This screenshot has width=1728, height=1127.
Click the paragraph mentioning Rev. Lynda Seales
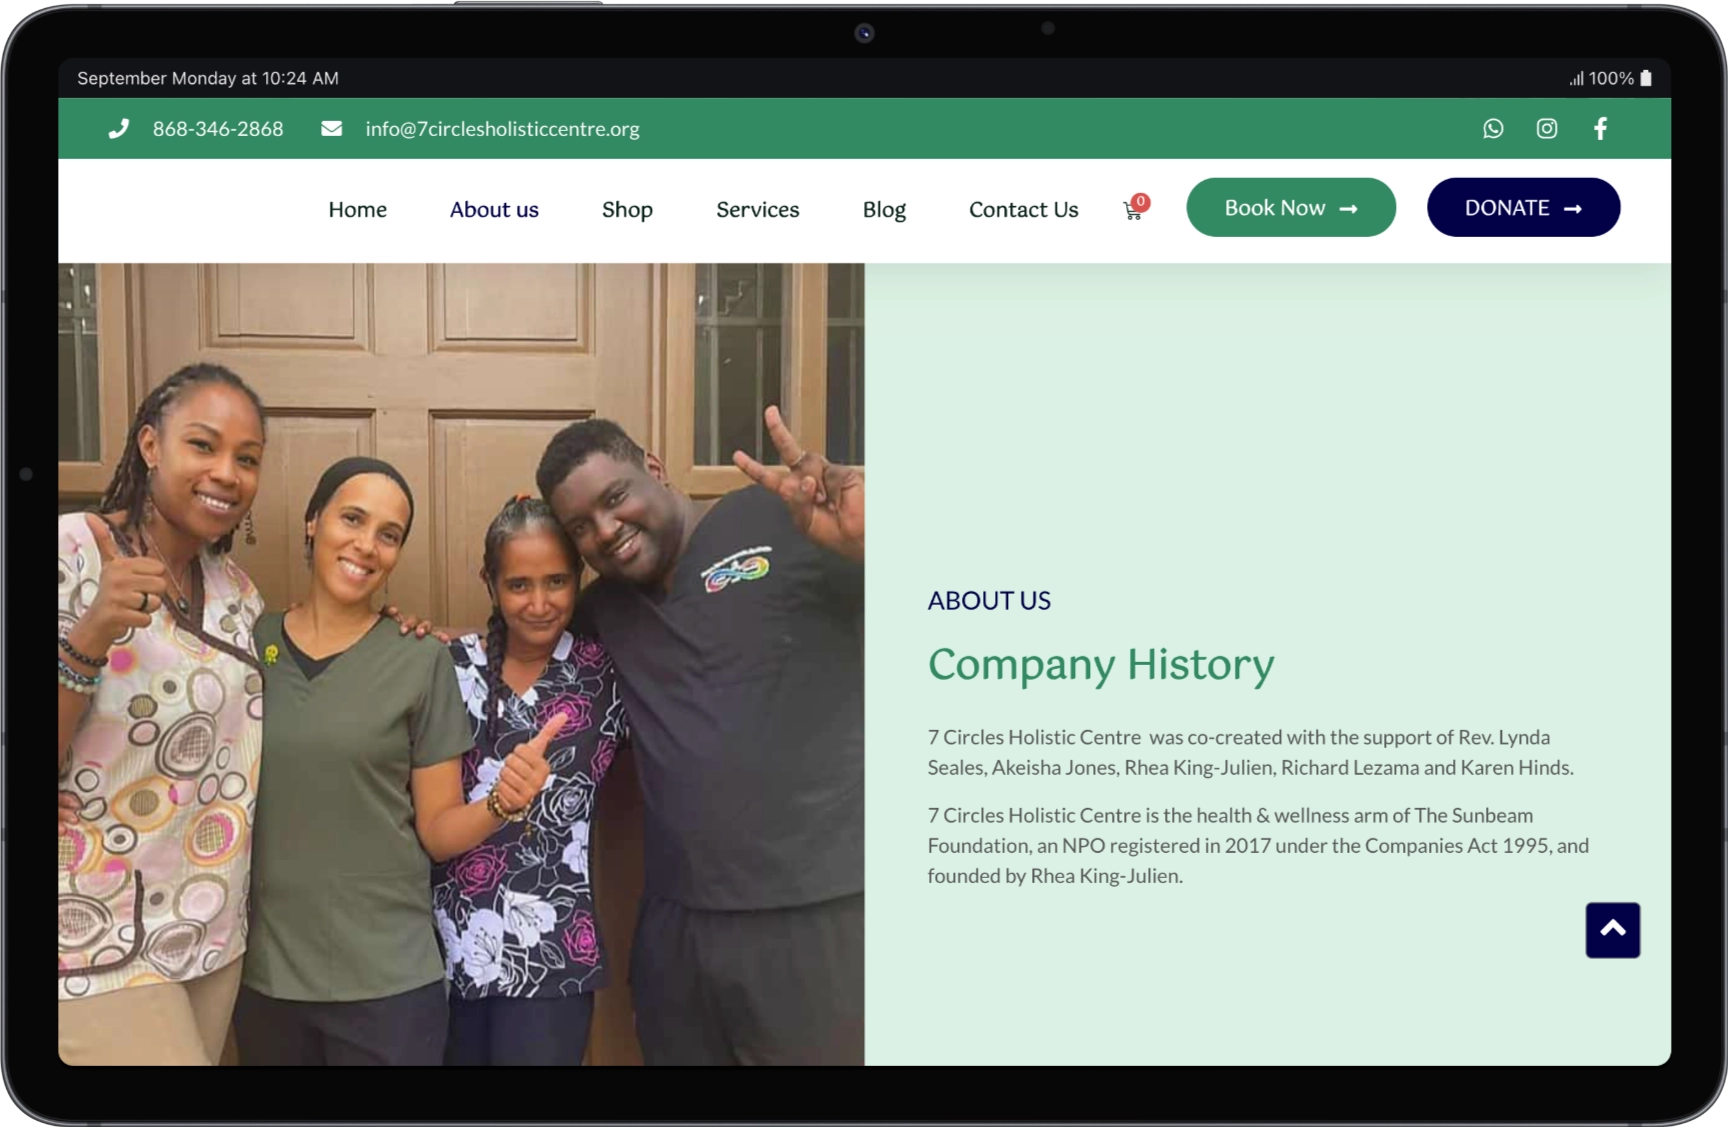click(x=1250, y=752)
